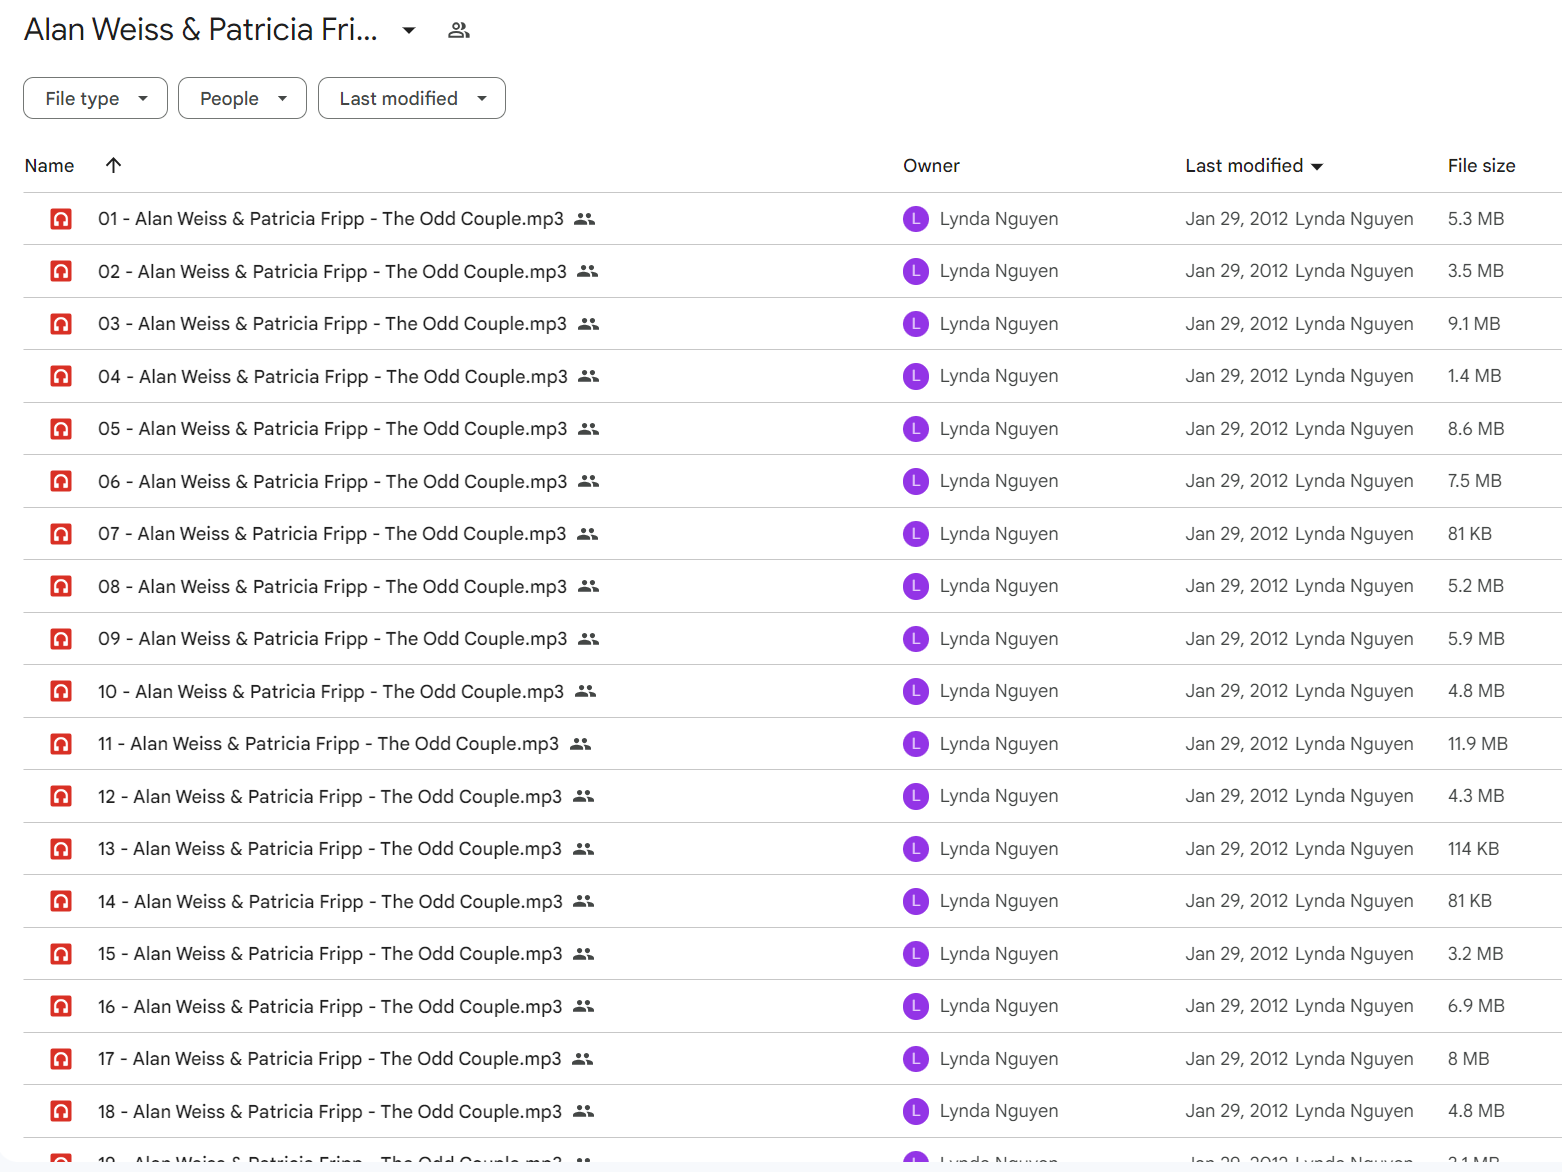Select file 09 - The Odd Couple.mp3
1562x1172 pixels.
332,639
